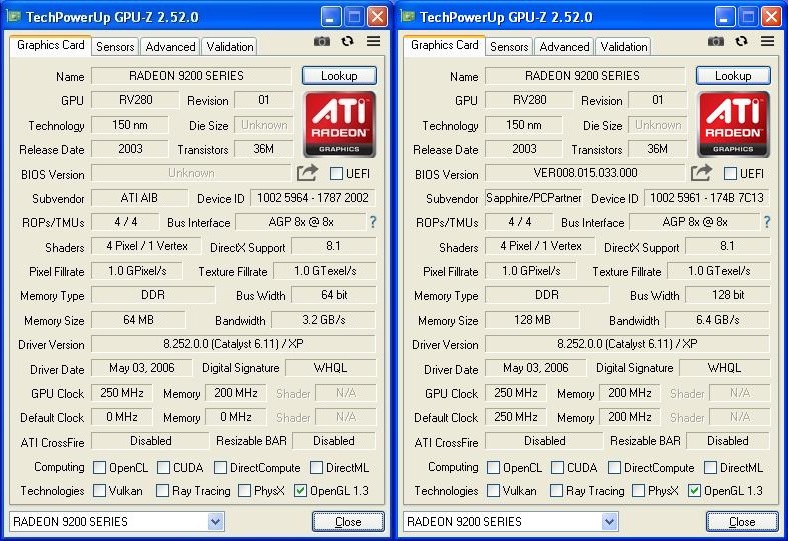Click Close button in left window
Viewport: 788px width, 541px height.
click(348, 521)
